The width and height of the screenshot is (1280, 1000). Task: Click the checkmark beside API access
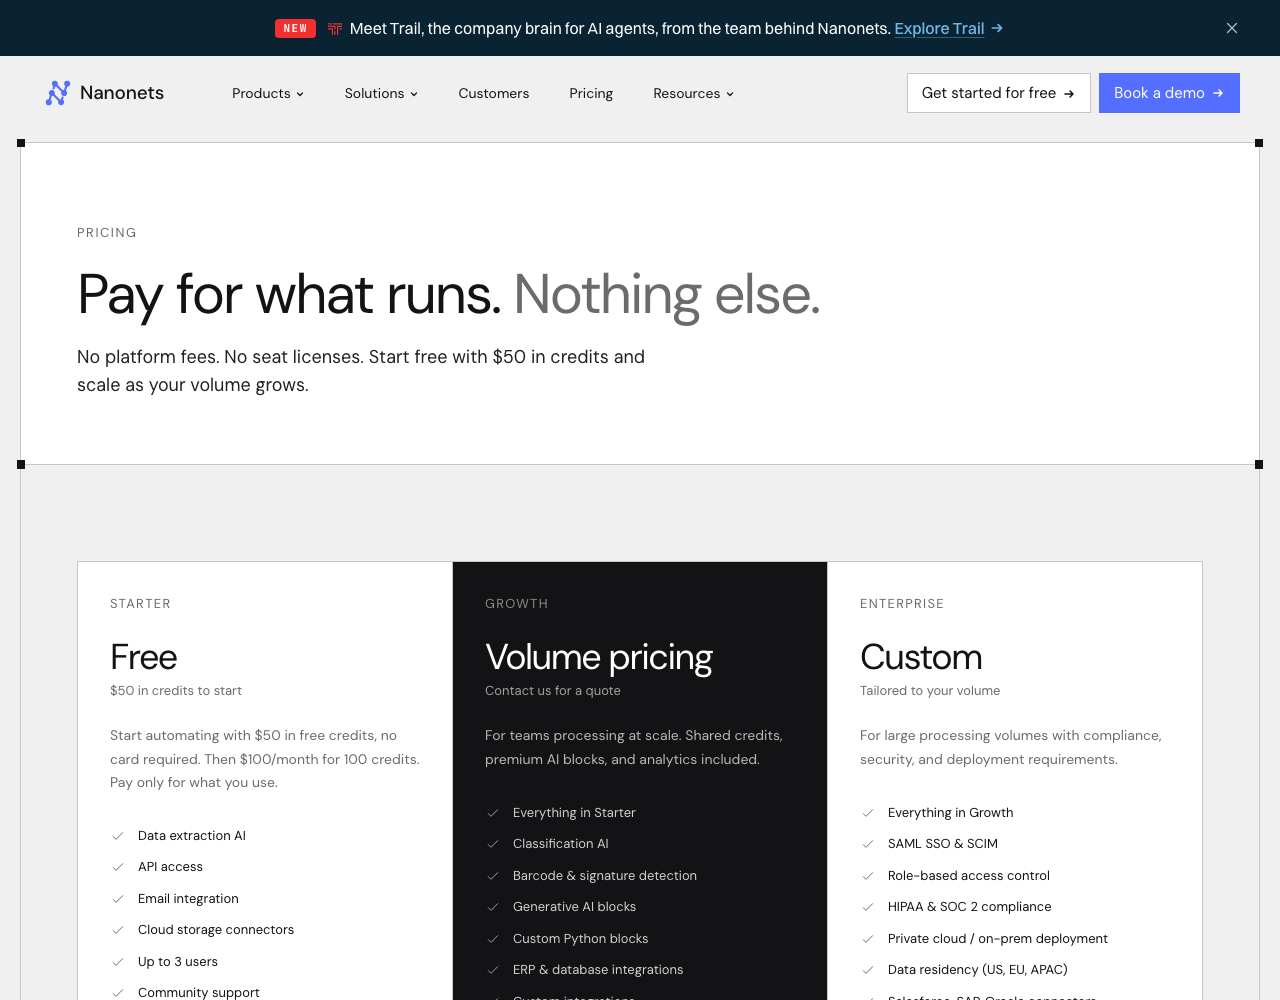[118, 867]
